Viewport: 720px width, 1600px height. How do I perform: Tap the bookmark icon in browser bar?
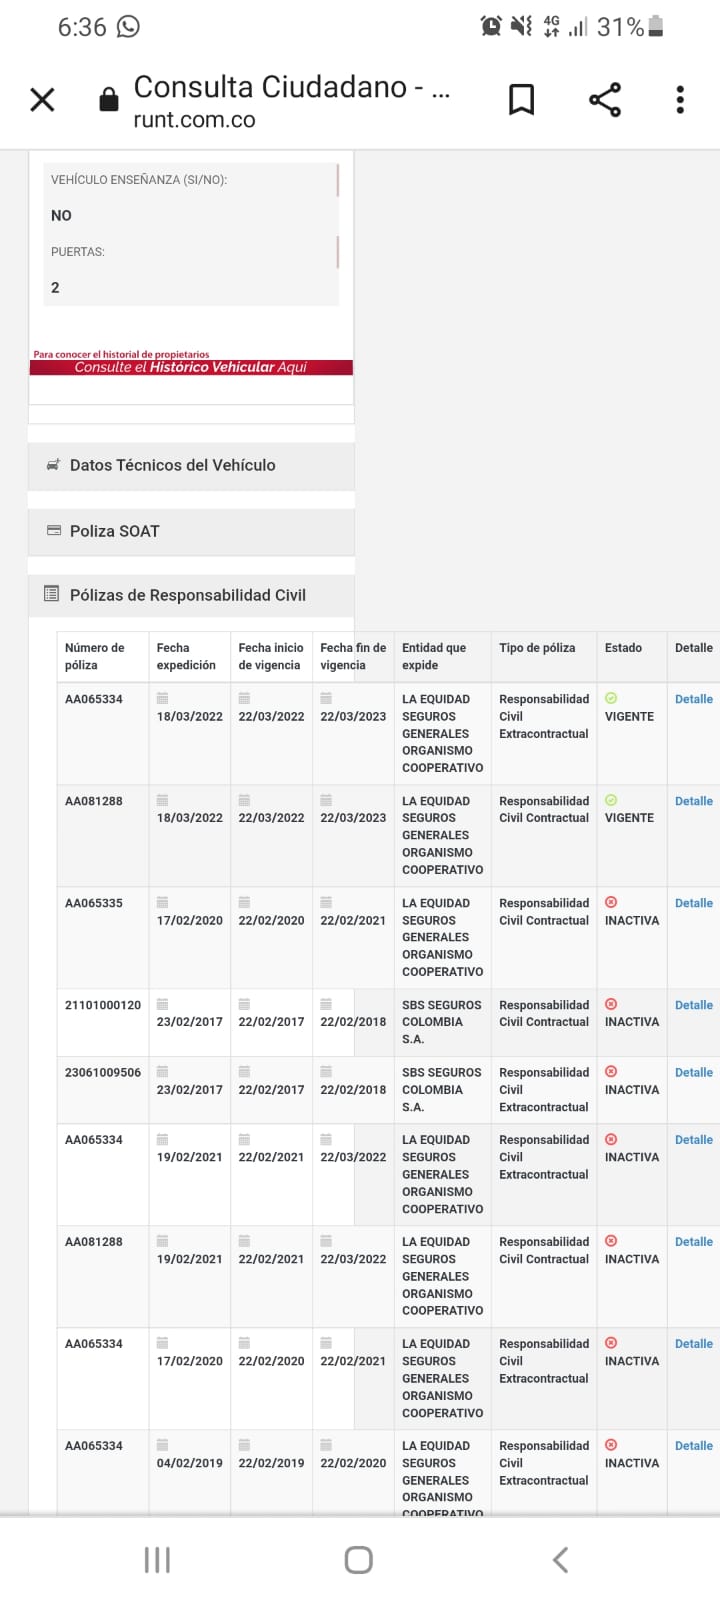coord(521,99)
